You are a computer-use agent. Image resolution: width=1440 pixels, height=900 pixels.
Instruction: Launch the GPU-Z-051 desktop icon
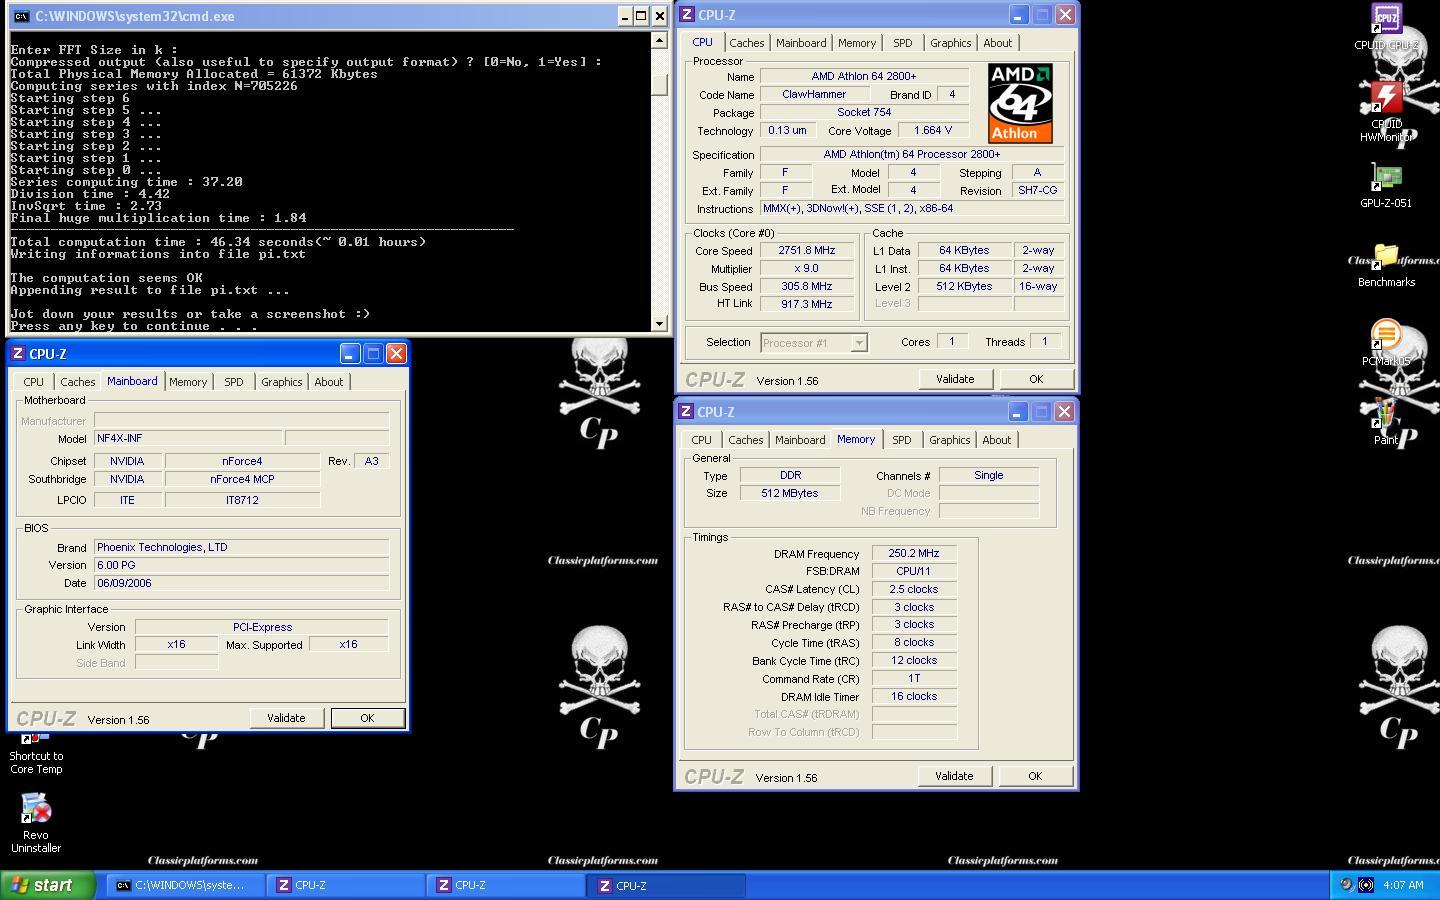click(1386, 185)
